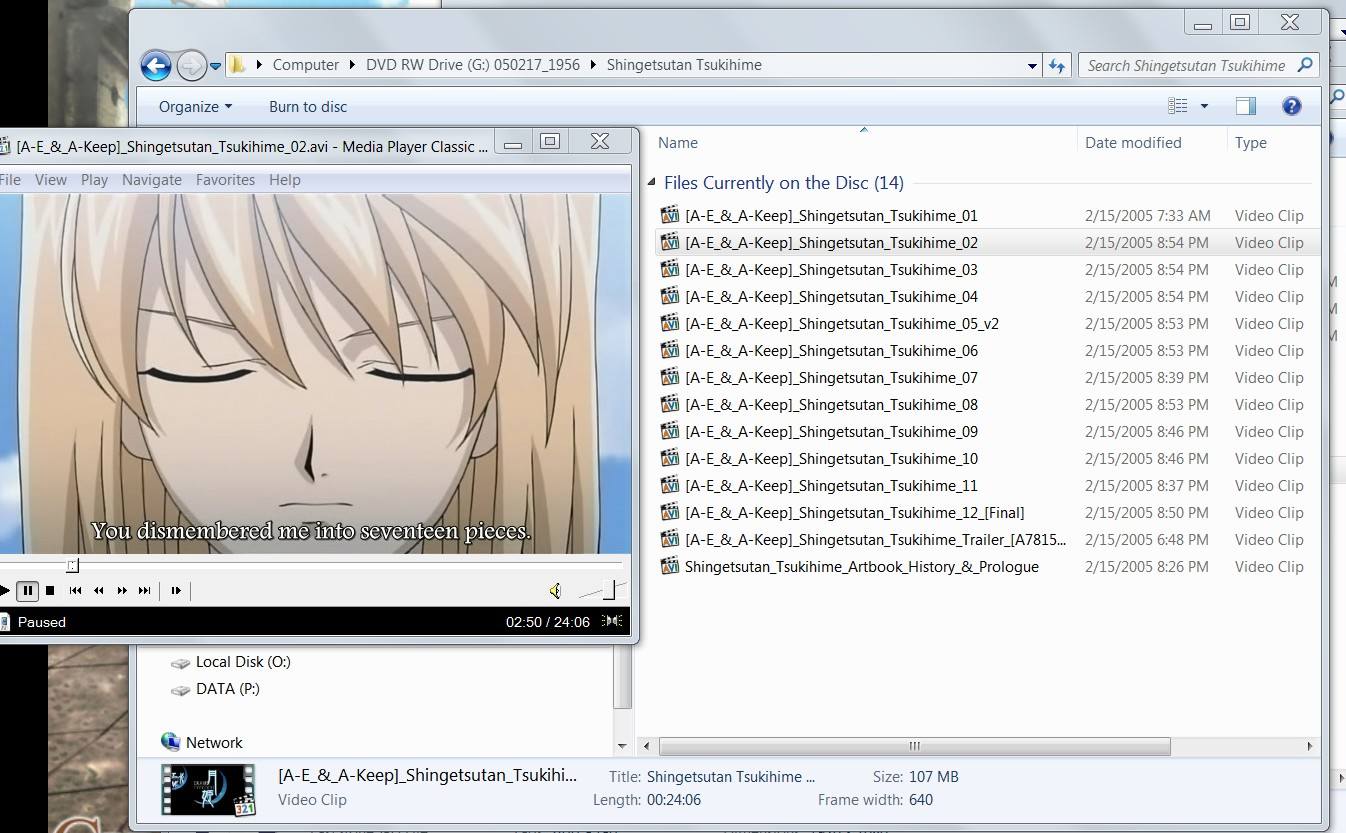The width and height of the screenshot is (1346, 833).
Task: Skip to previous file in Media Player Classic
Action: pyautogui.click(x=75, y=591)
